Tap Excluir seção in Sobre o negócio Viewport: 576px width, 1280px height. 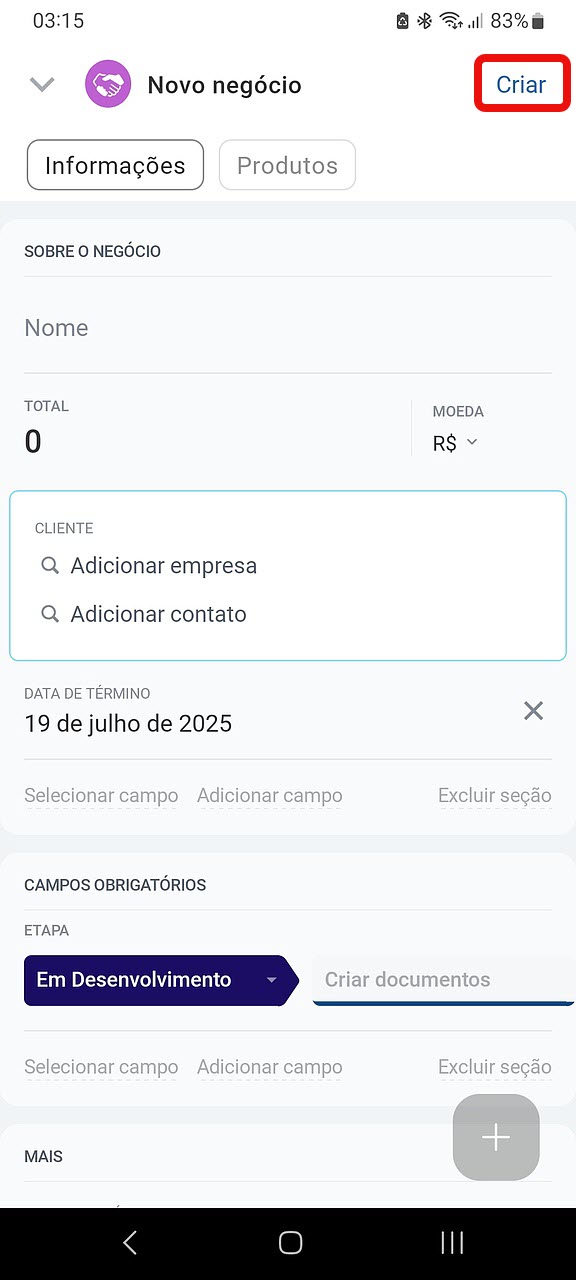[x=495, y=796]
